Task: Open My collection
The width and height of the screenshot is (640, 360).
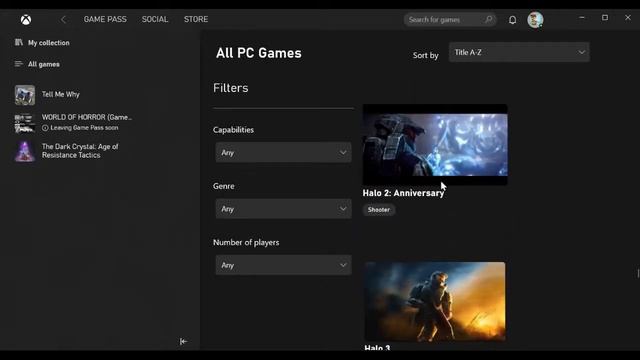Action: (49, 42)
